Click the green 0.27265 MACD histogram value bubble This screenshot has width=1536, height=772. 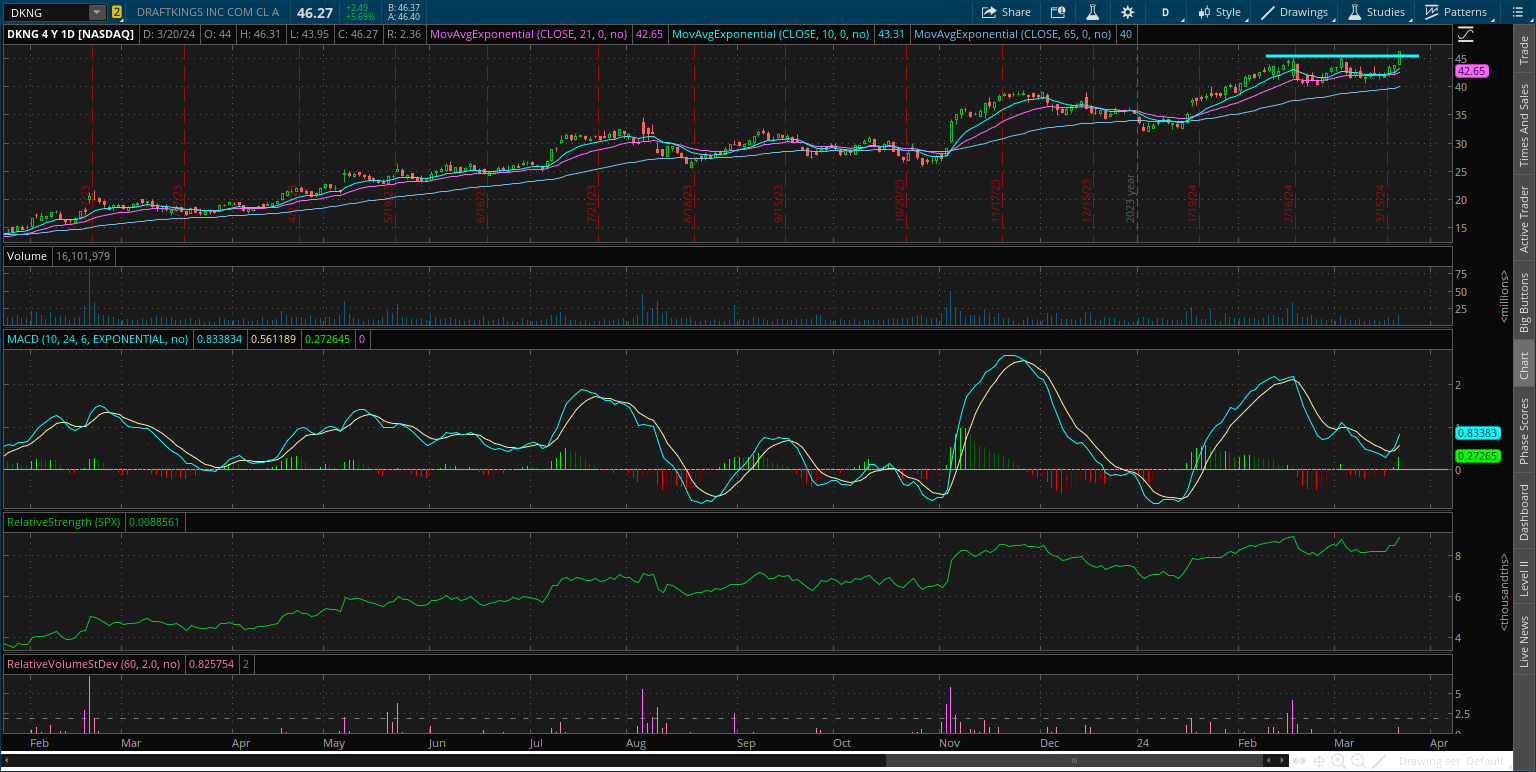coord(1476,455)
